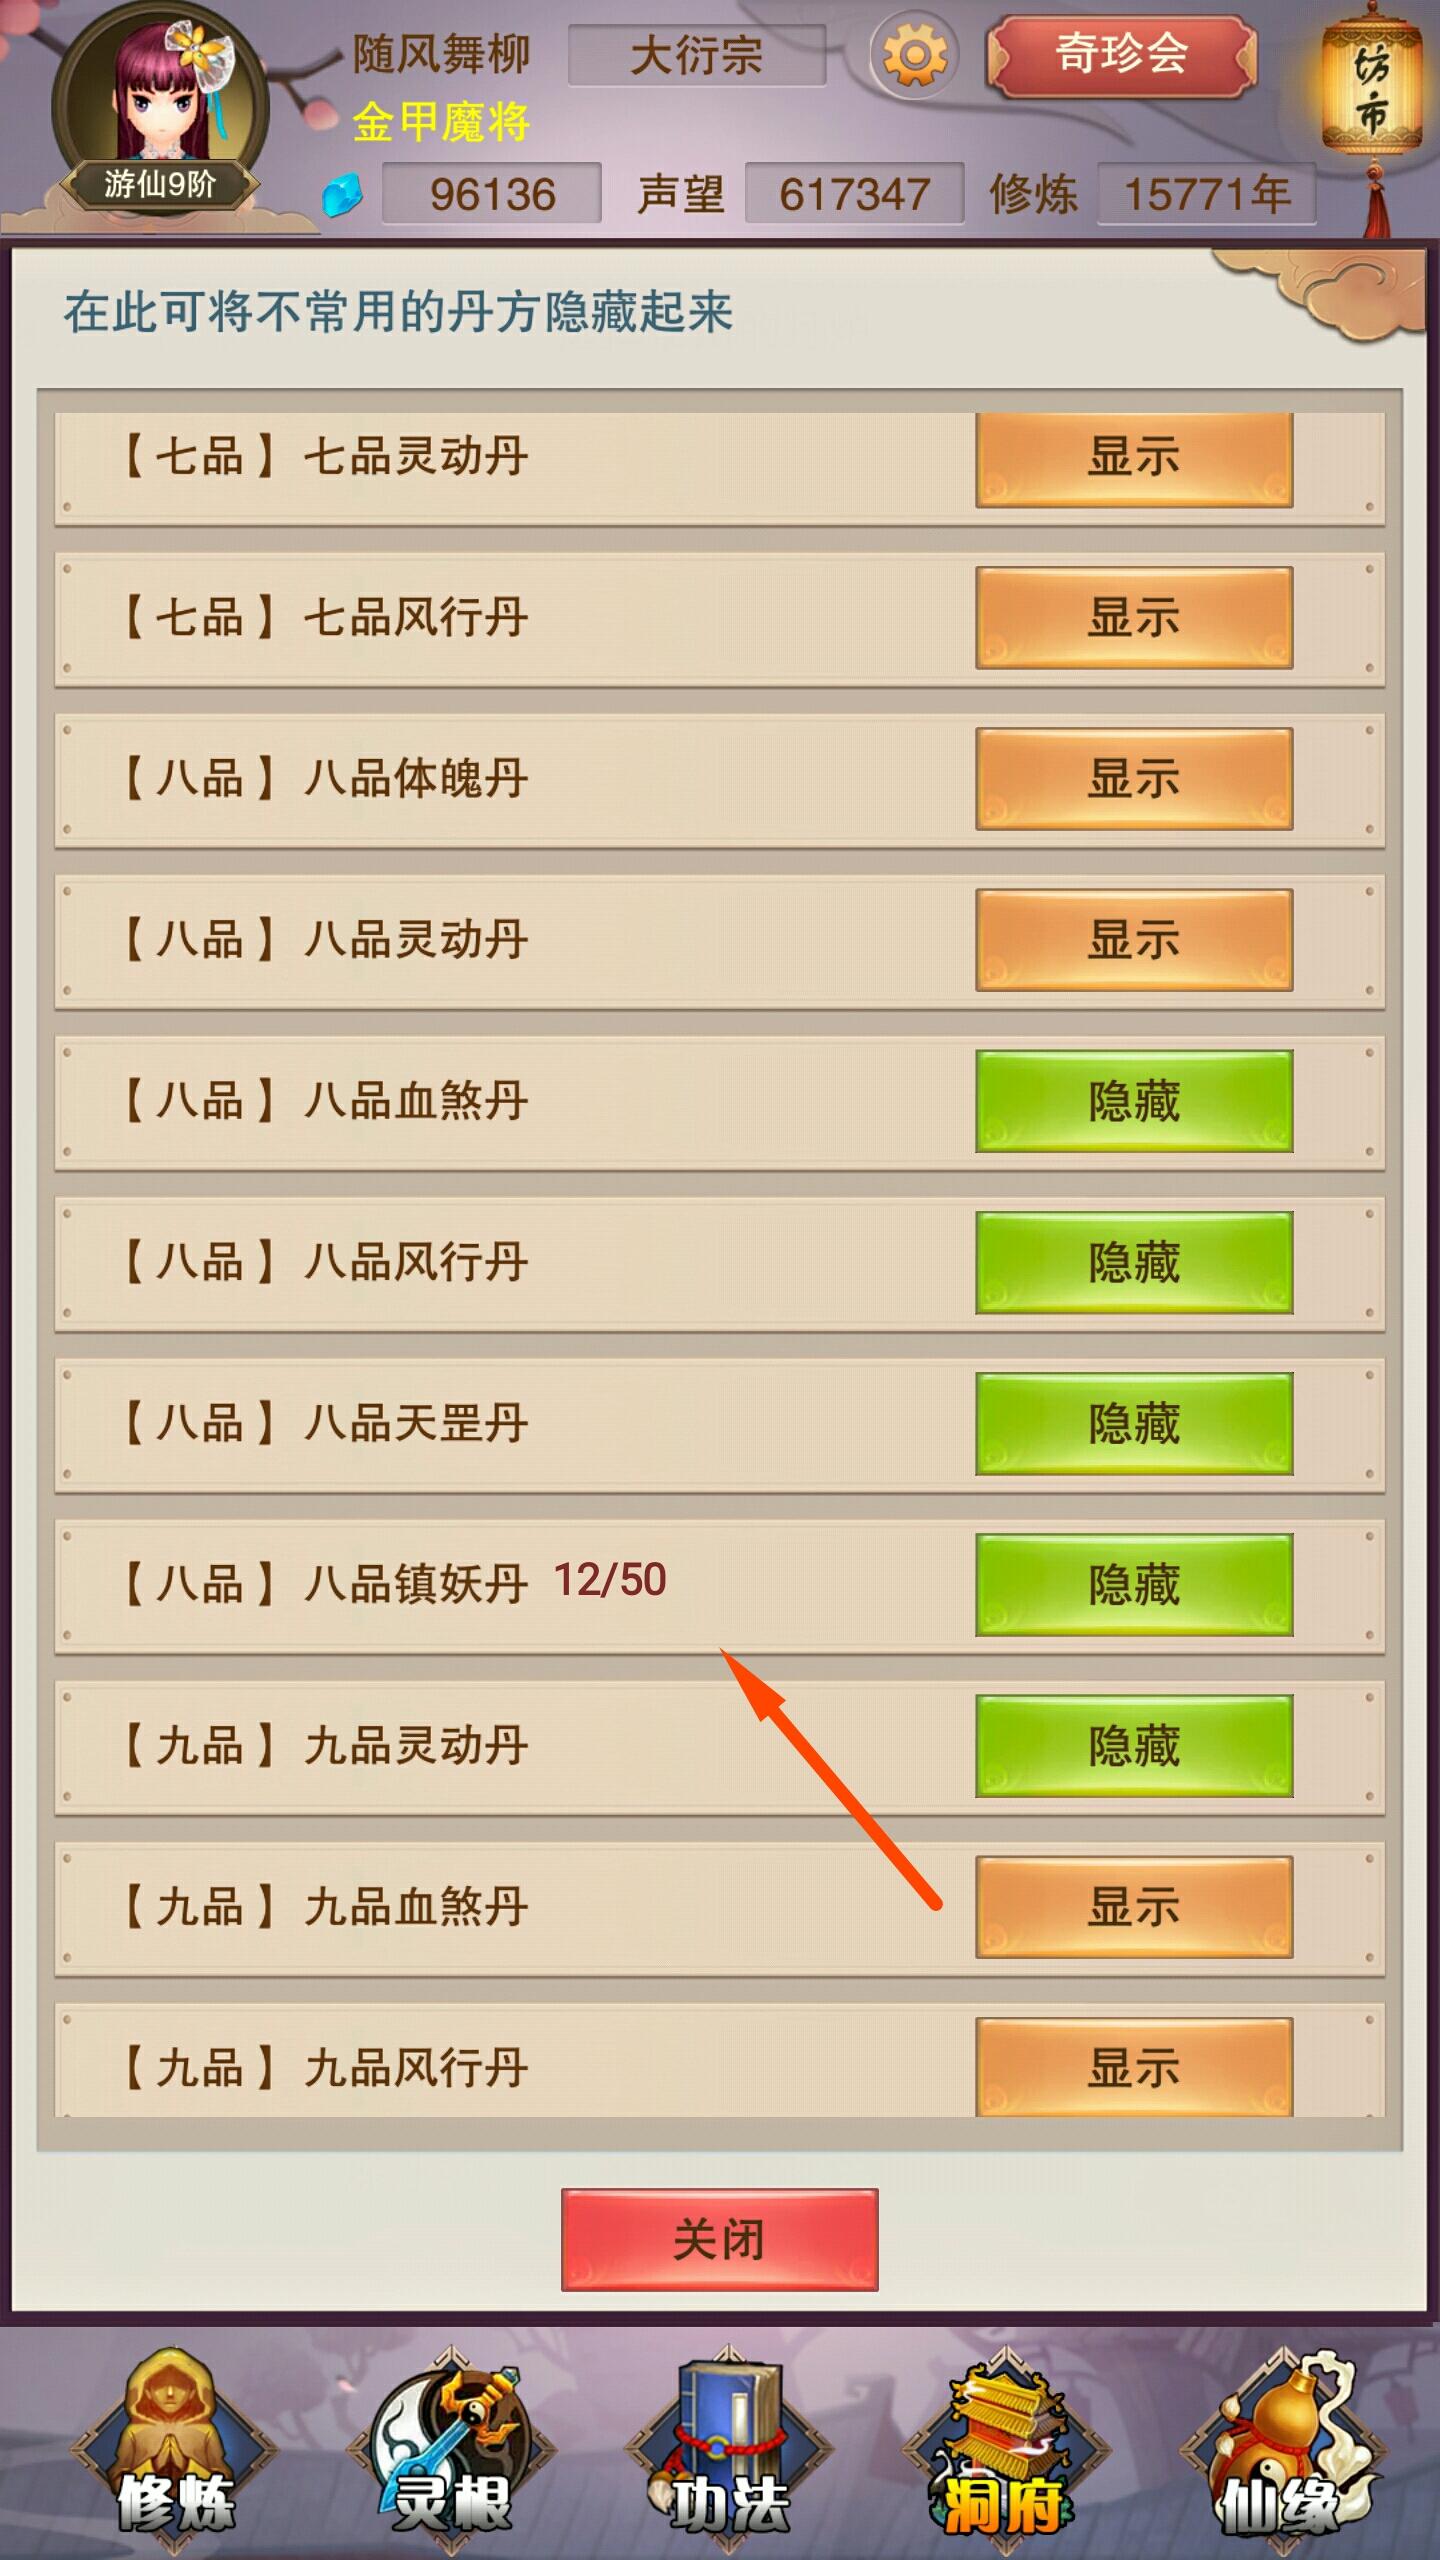Open the 仙缘 gourd icon
This screenshot has width=1440, height=2560.
tap(1283, 2443)
